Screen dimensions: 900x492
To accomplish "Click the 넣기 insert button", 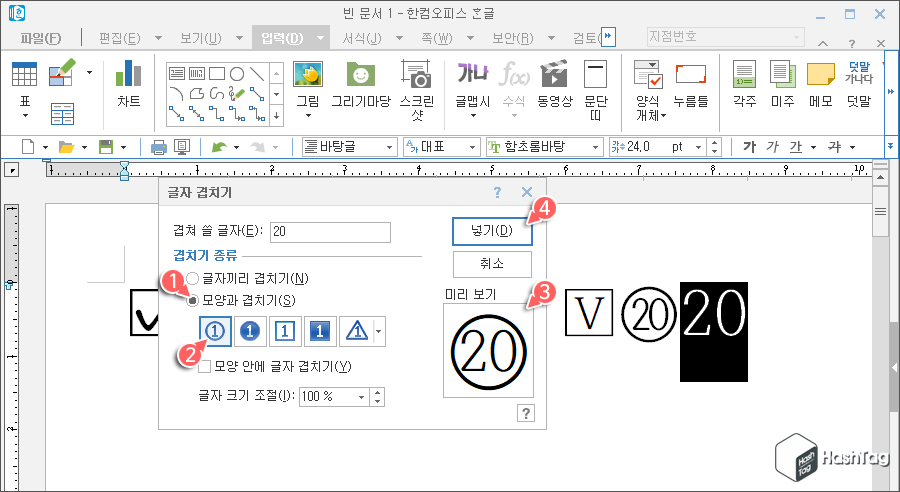I will tap(492, 231).
